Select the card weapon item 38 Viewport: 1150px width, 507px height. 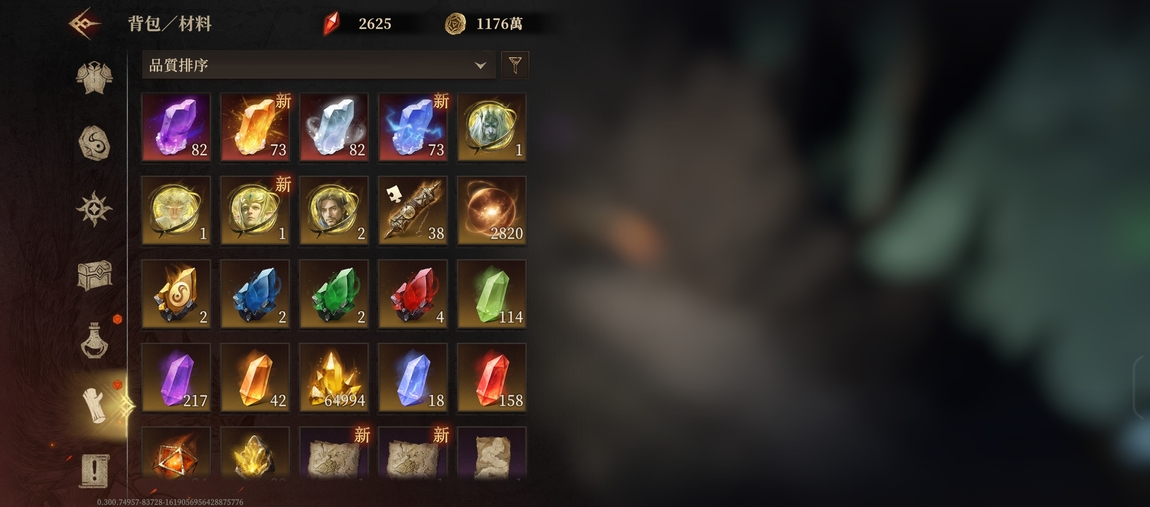click(x=413, y=211)
